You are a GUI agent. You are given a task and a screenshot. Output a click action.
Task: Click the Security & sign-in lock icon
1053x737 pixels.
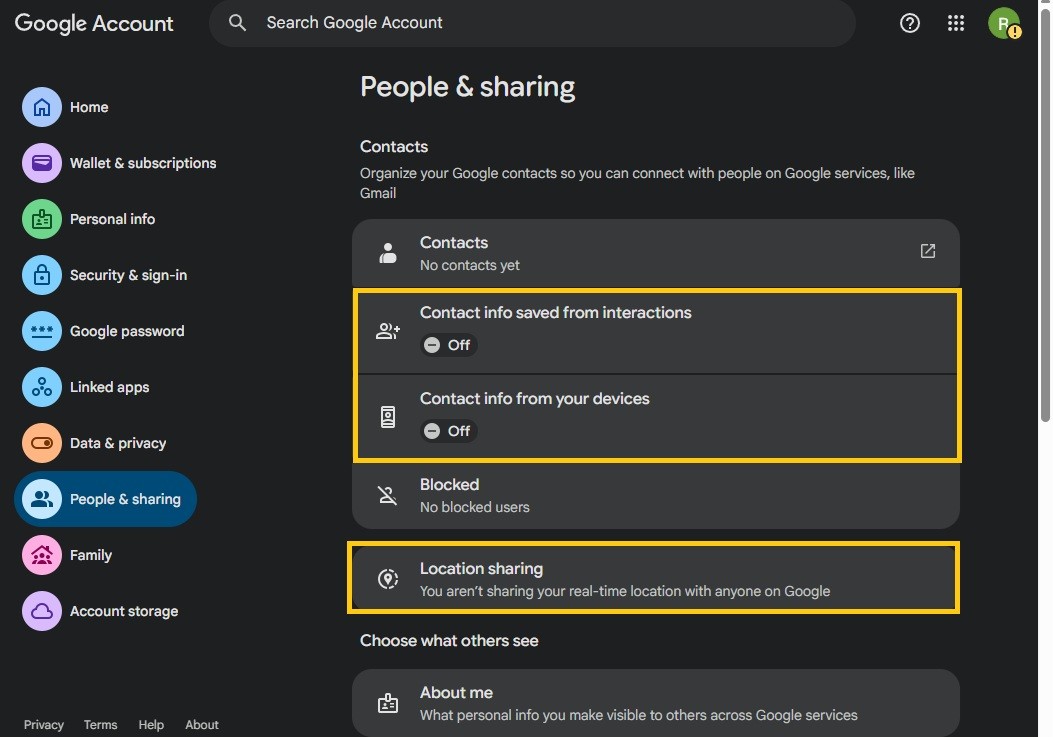pos(42,275)
